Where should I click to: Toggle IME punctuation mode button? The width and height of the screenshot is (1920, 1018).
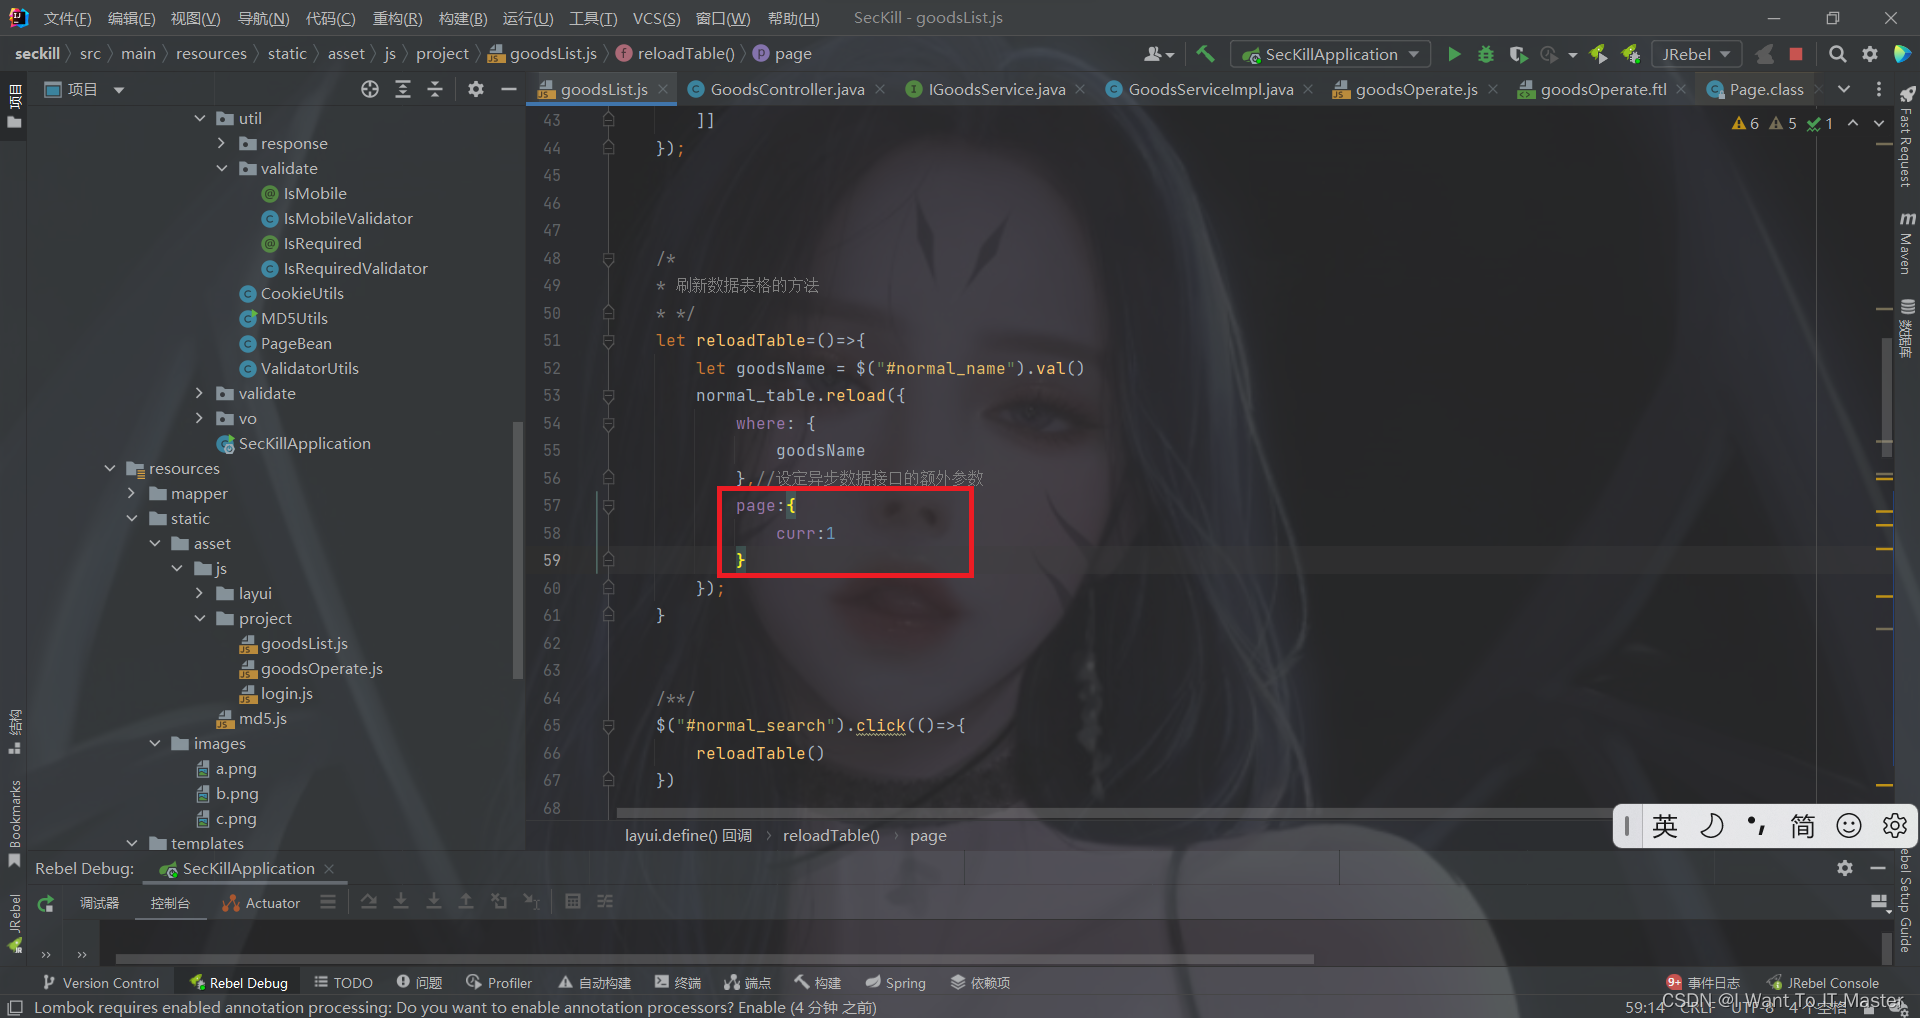tap(1757, 826)
